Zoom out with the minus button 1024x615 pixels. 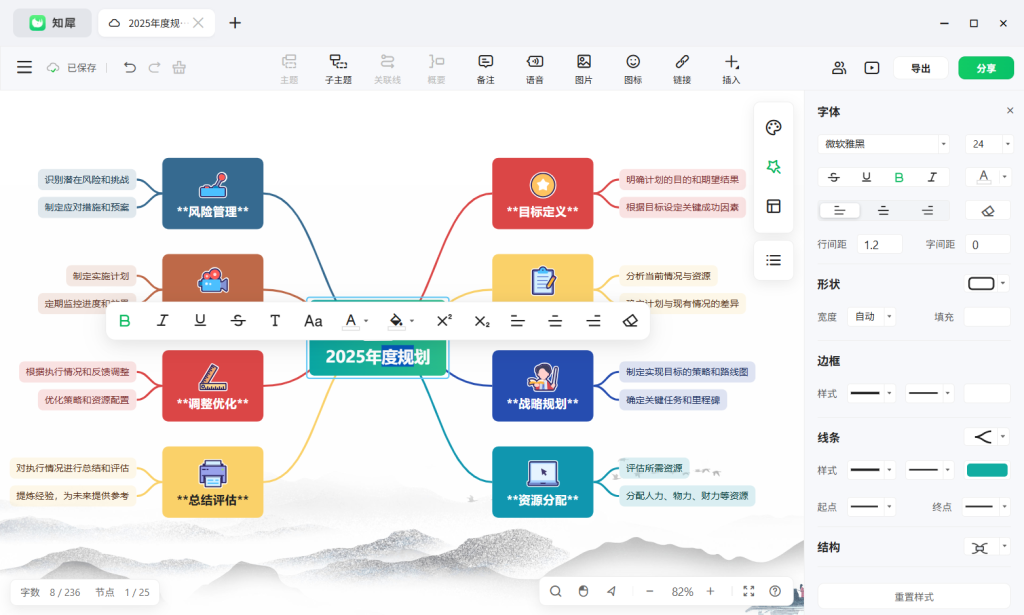pos(650,591)
